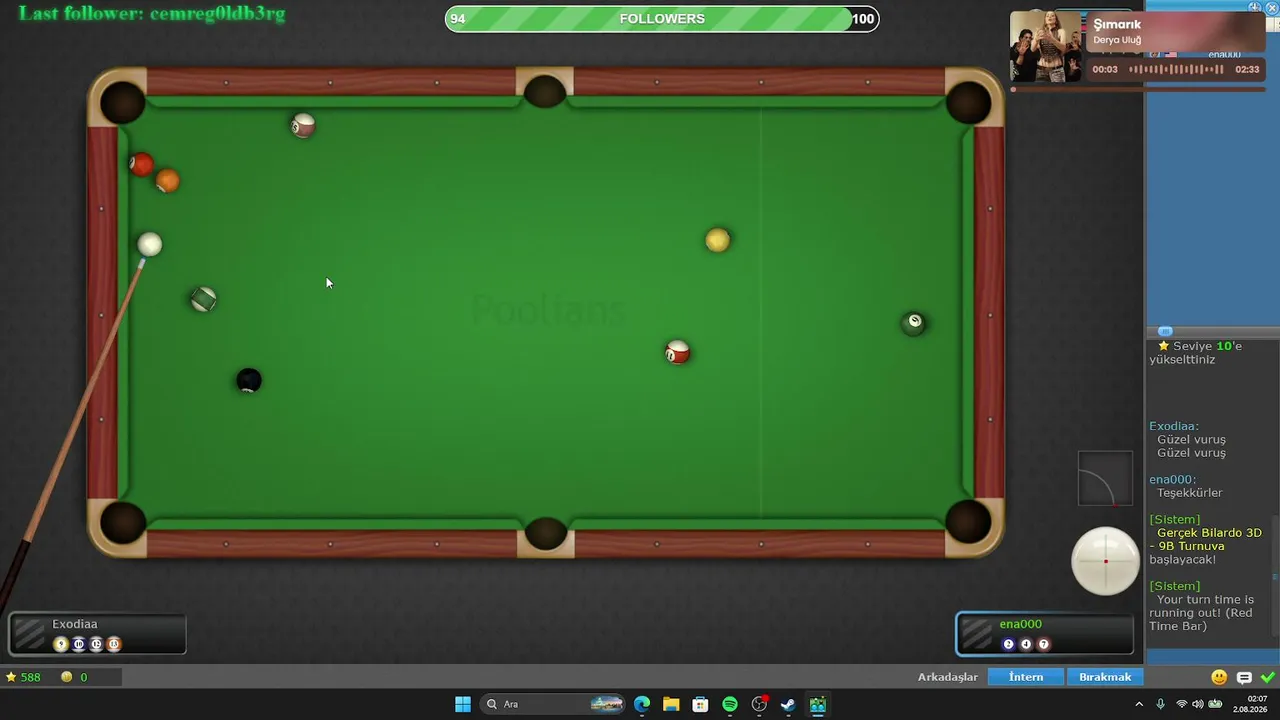
Task: Click the 9 ball in Exodiaa's panel
Action: (x=61, y=644)
